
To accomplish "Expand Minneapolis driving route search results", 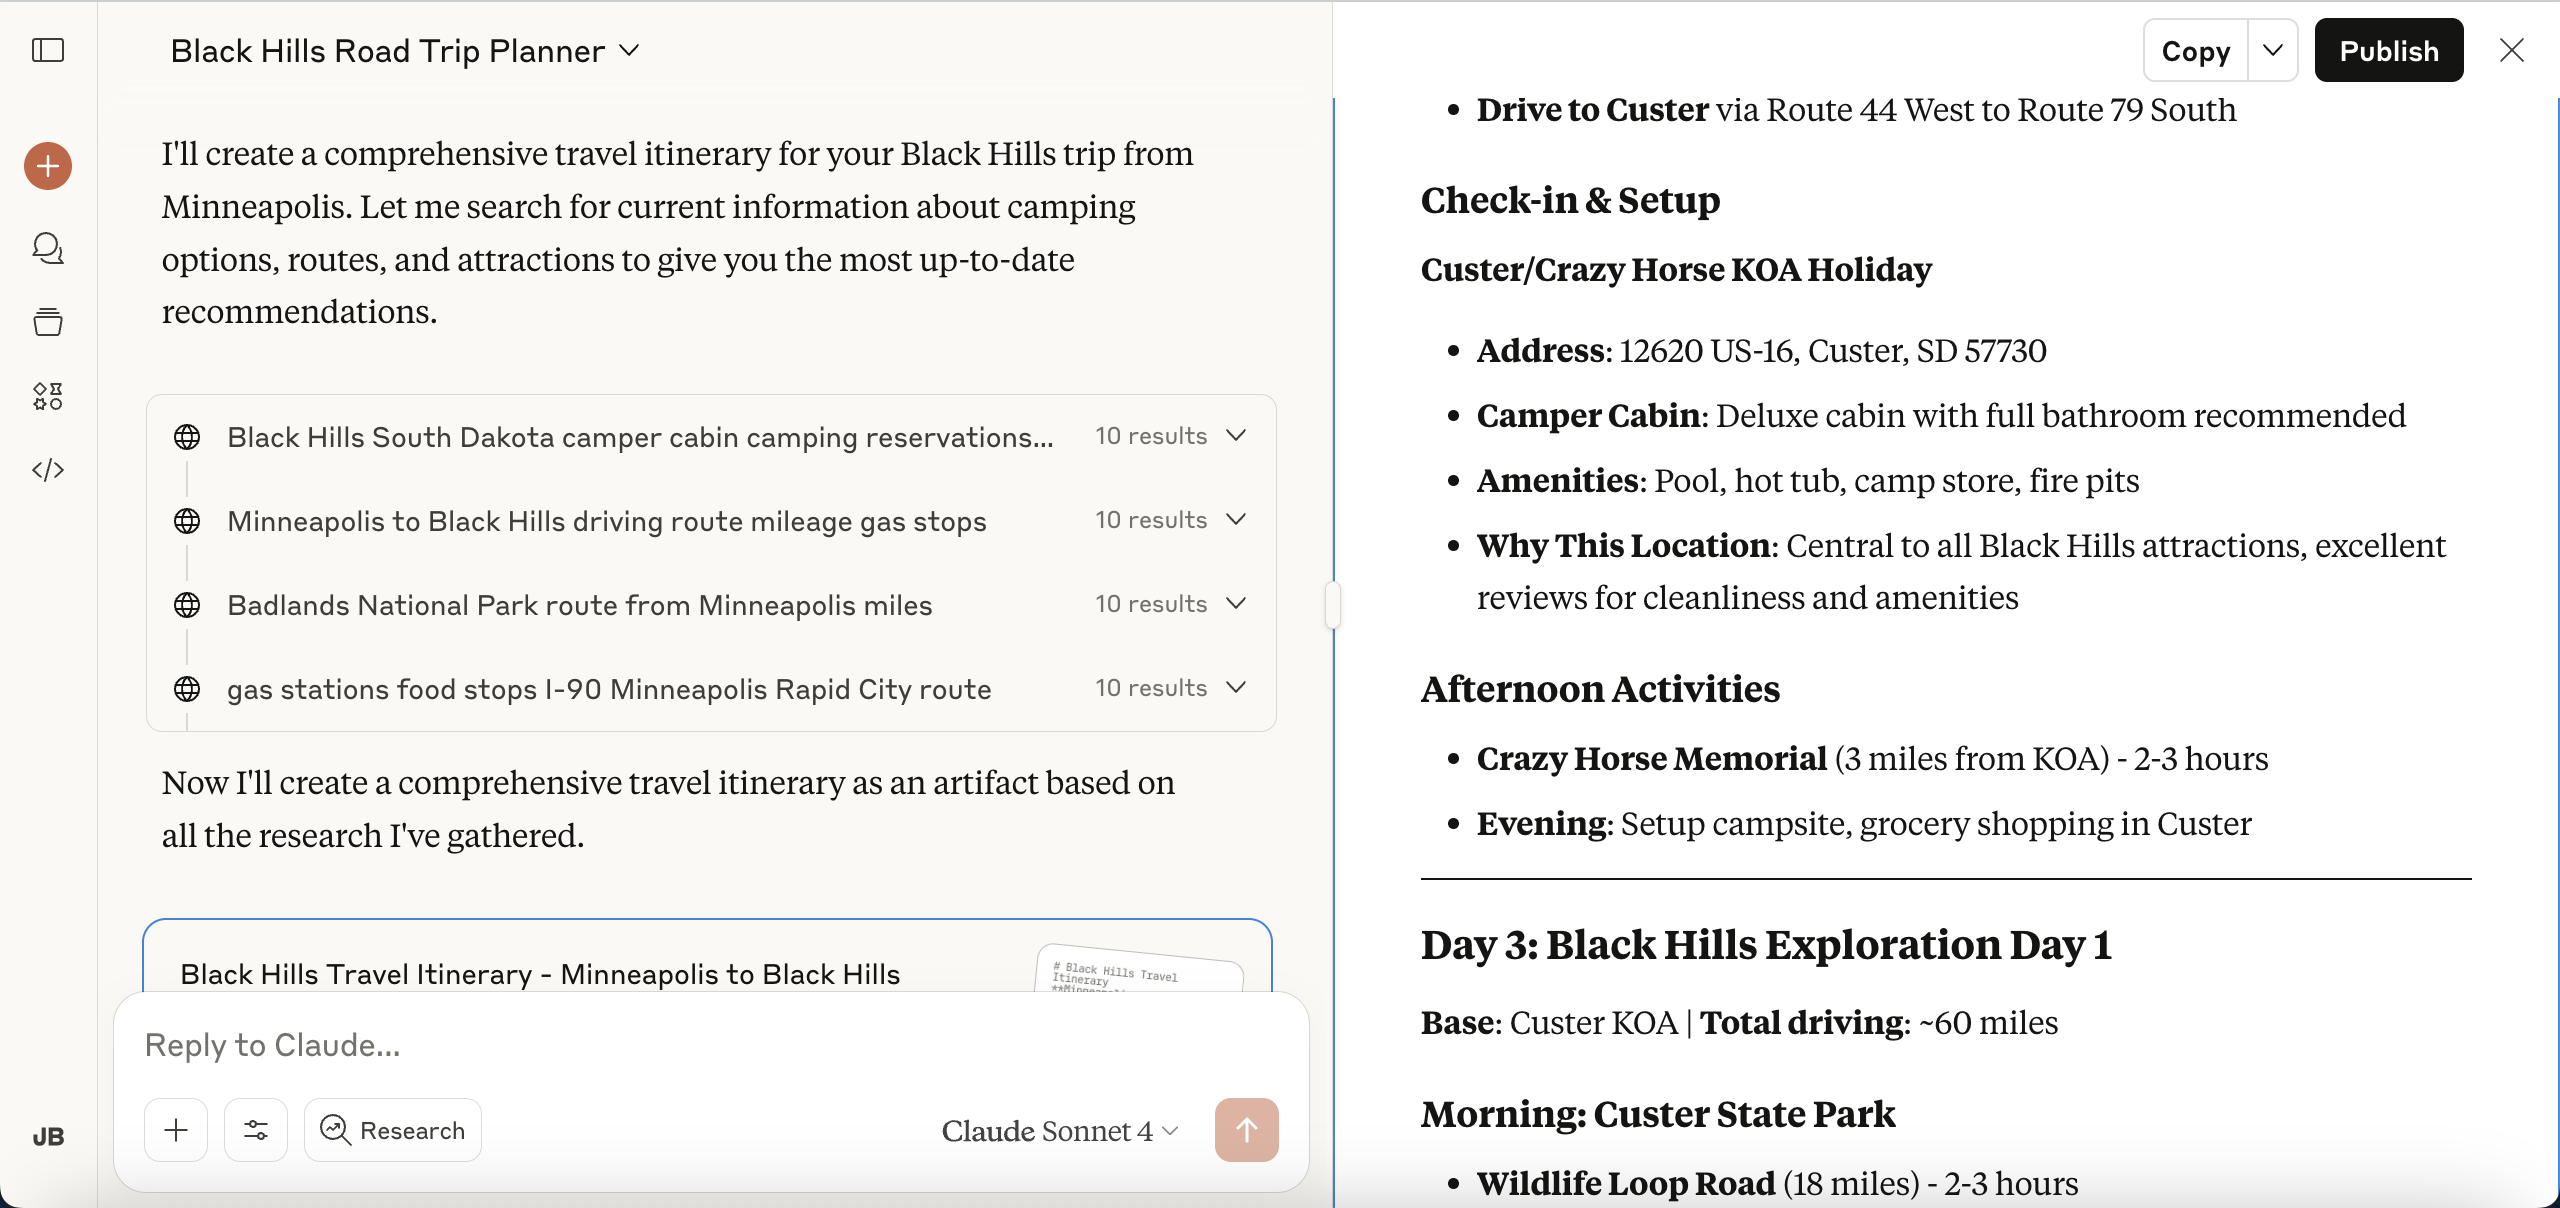I will (x=1236, y=520).
